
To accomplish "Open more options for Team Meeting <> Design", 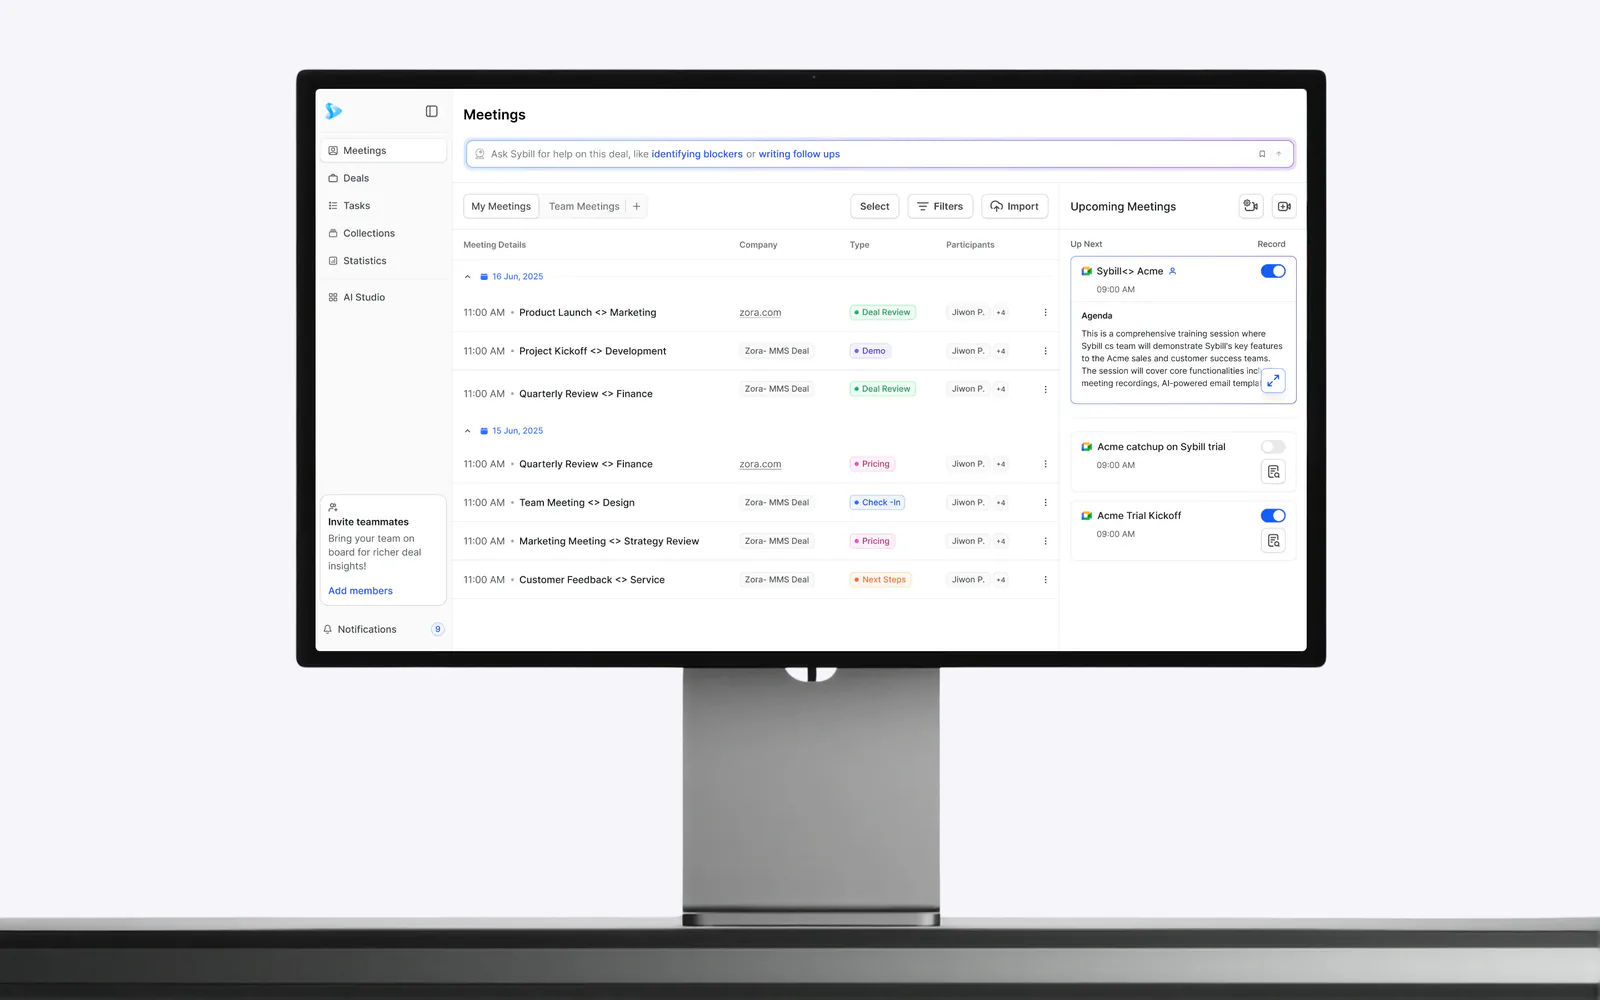I will point(1046,503).
